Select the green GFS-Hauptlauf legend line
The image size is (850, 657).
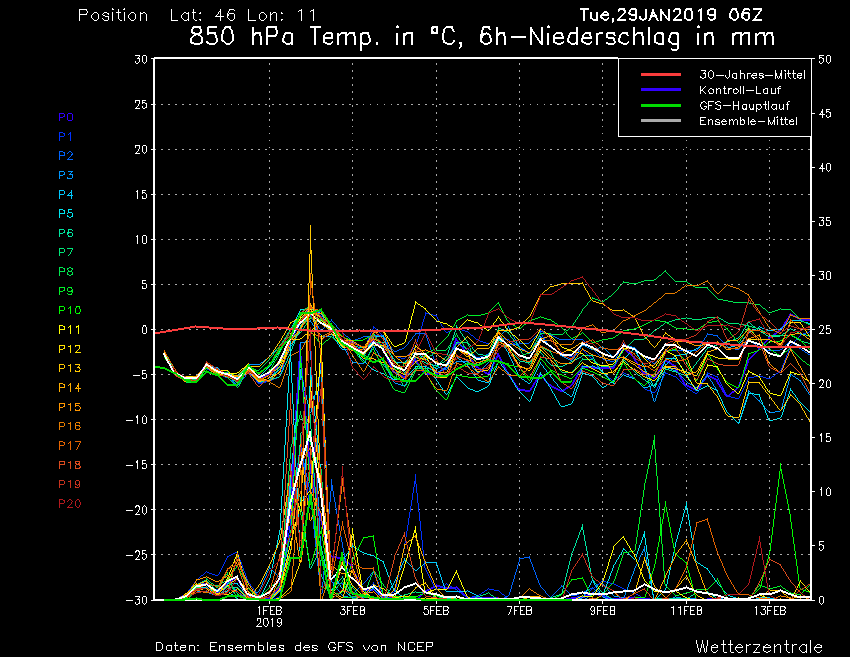point(661,106)
